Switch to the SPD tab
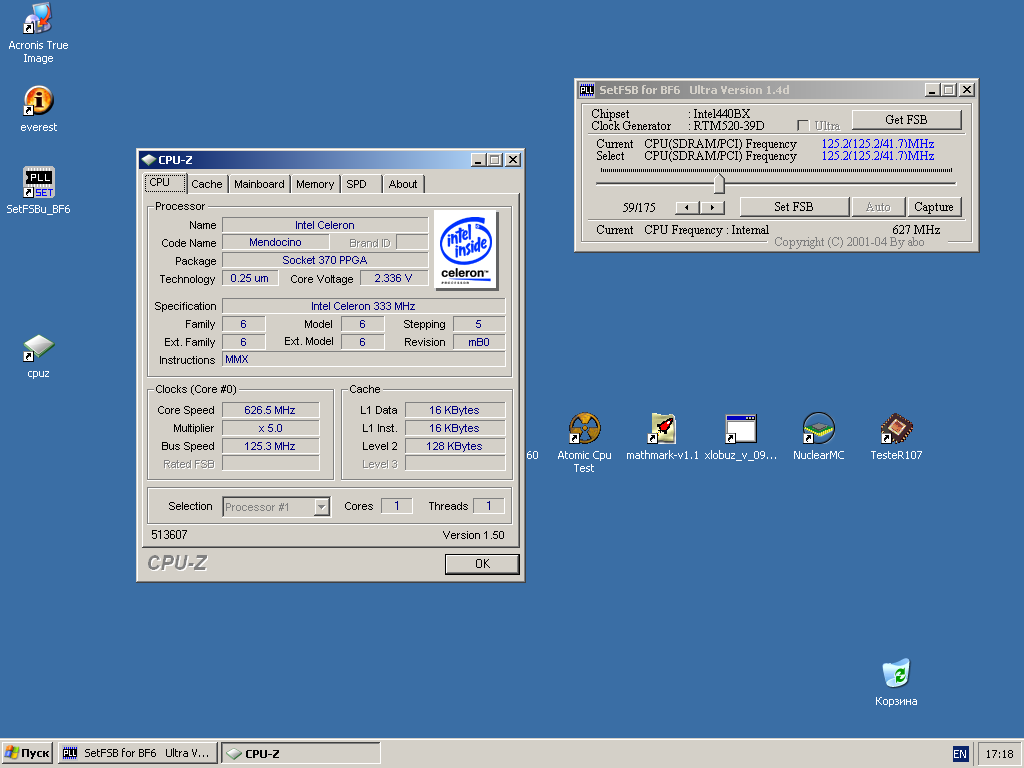The width and height of the screenshot is (1024, 768). pyautogui.click(x=361, y=184)
